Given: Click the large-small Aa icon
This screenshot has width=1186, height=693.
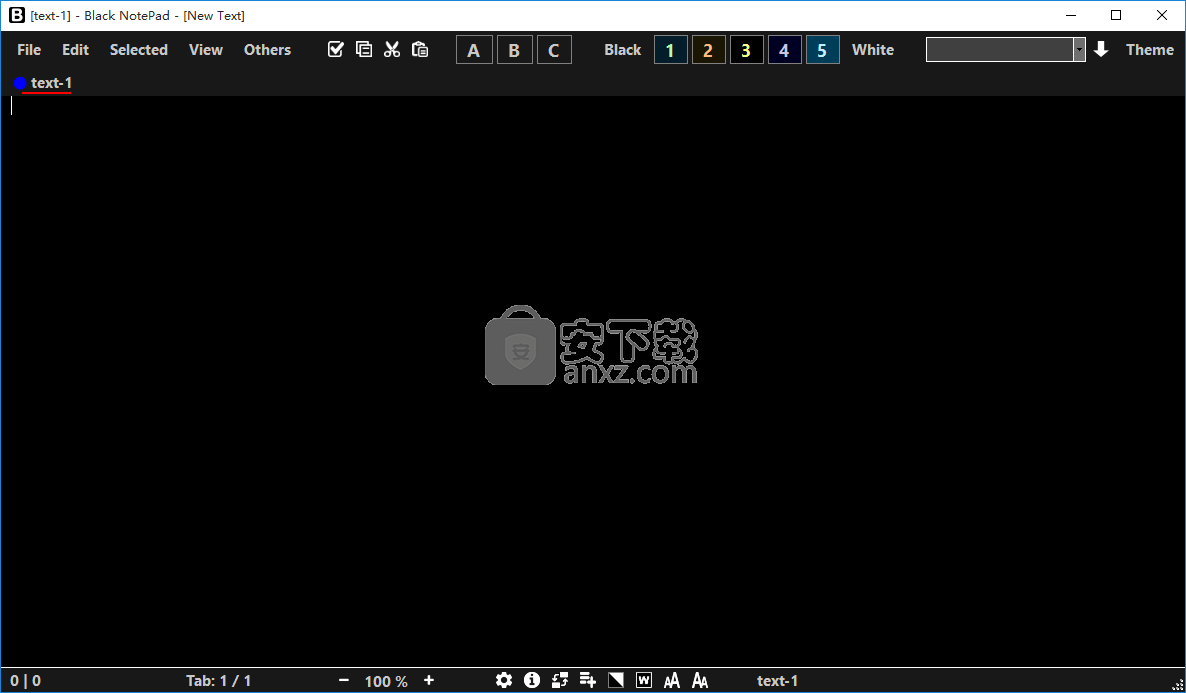Looking at the screenshot, I should click(700, 680).
